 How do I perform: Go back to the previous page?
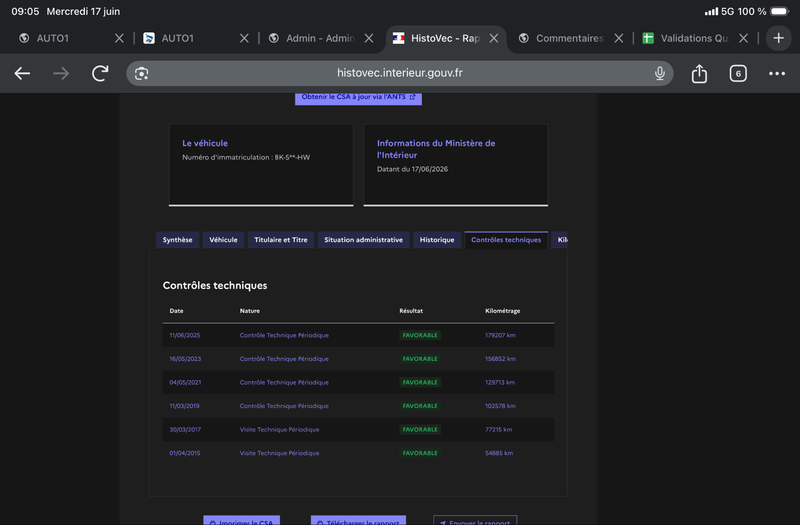pos(22,73)
